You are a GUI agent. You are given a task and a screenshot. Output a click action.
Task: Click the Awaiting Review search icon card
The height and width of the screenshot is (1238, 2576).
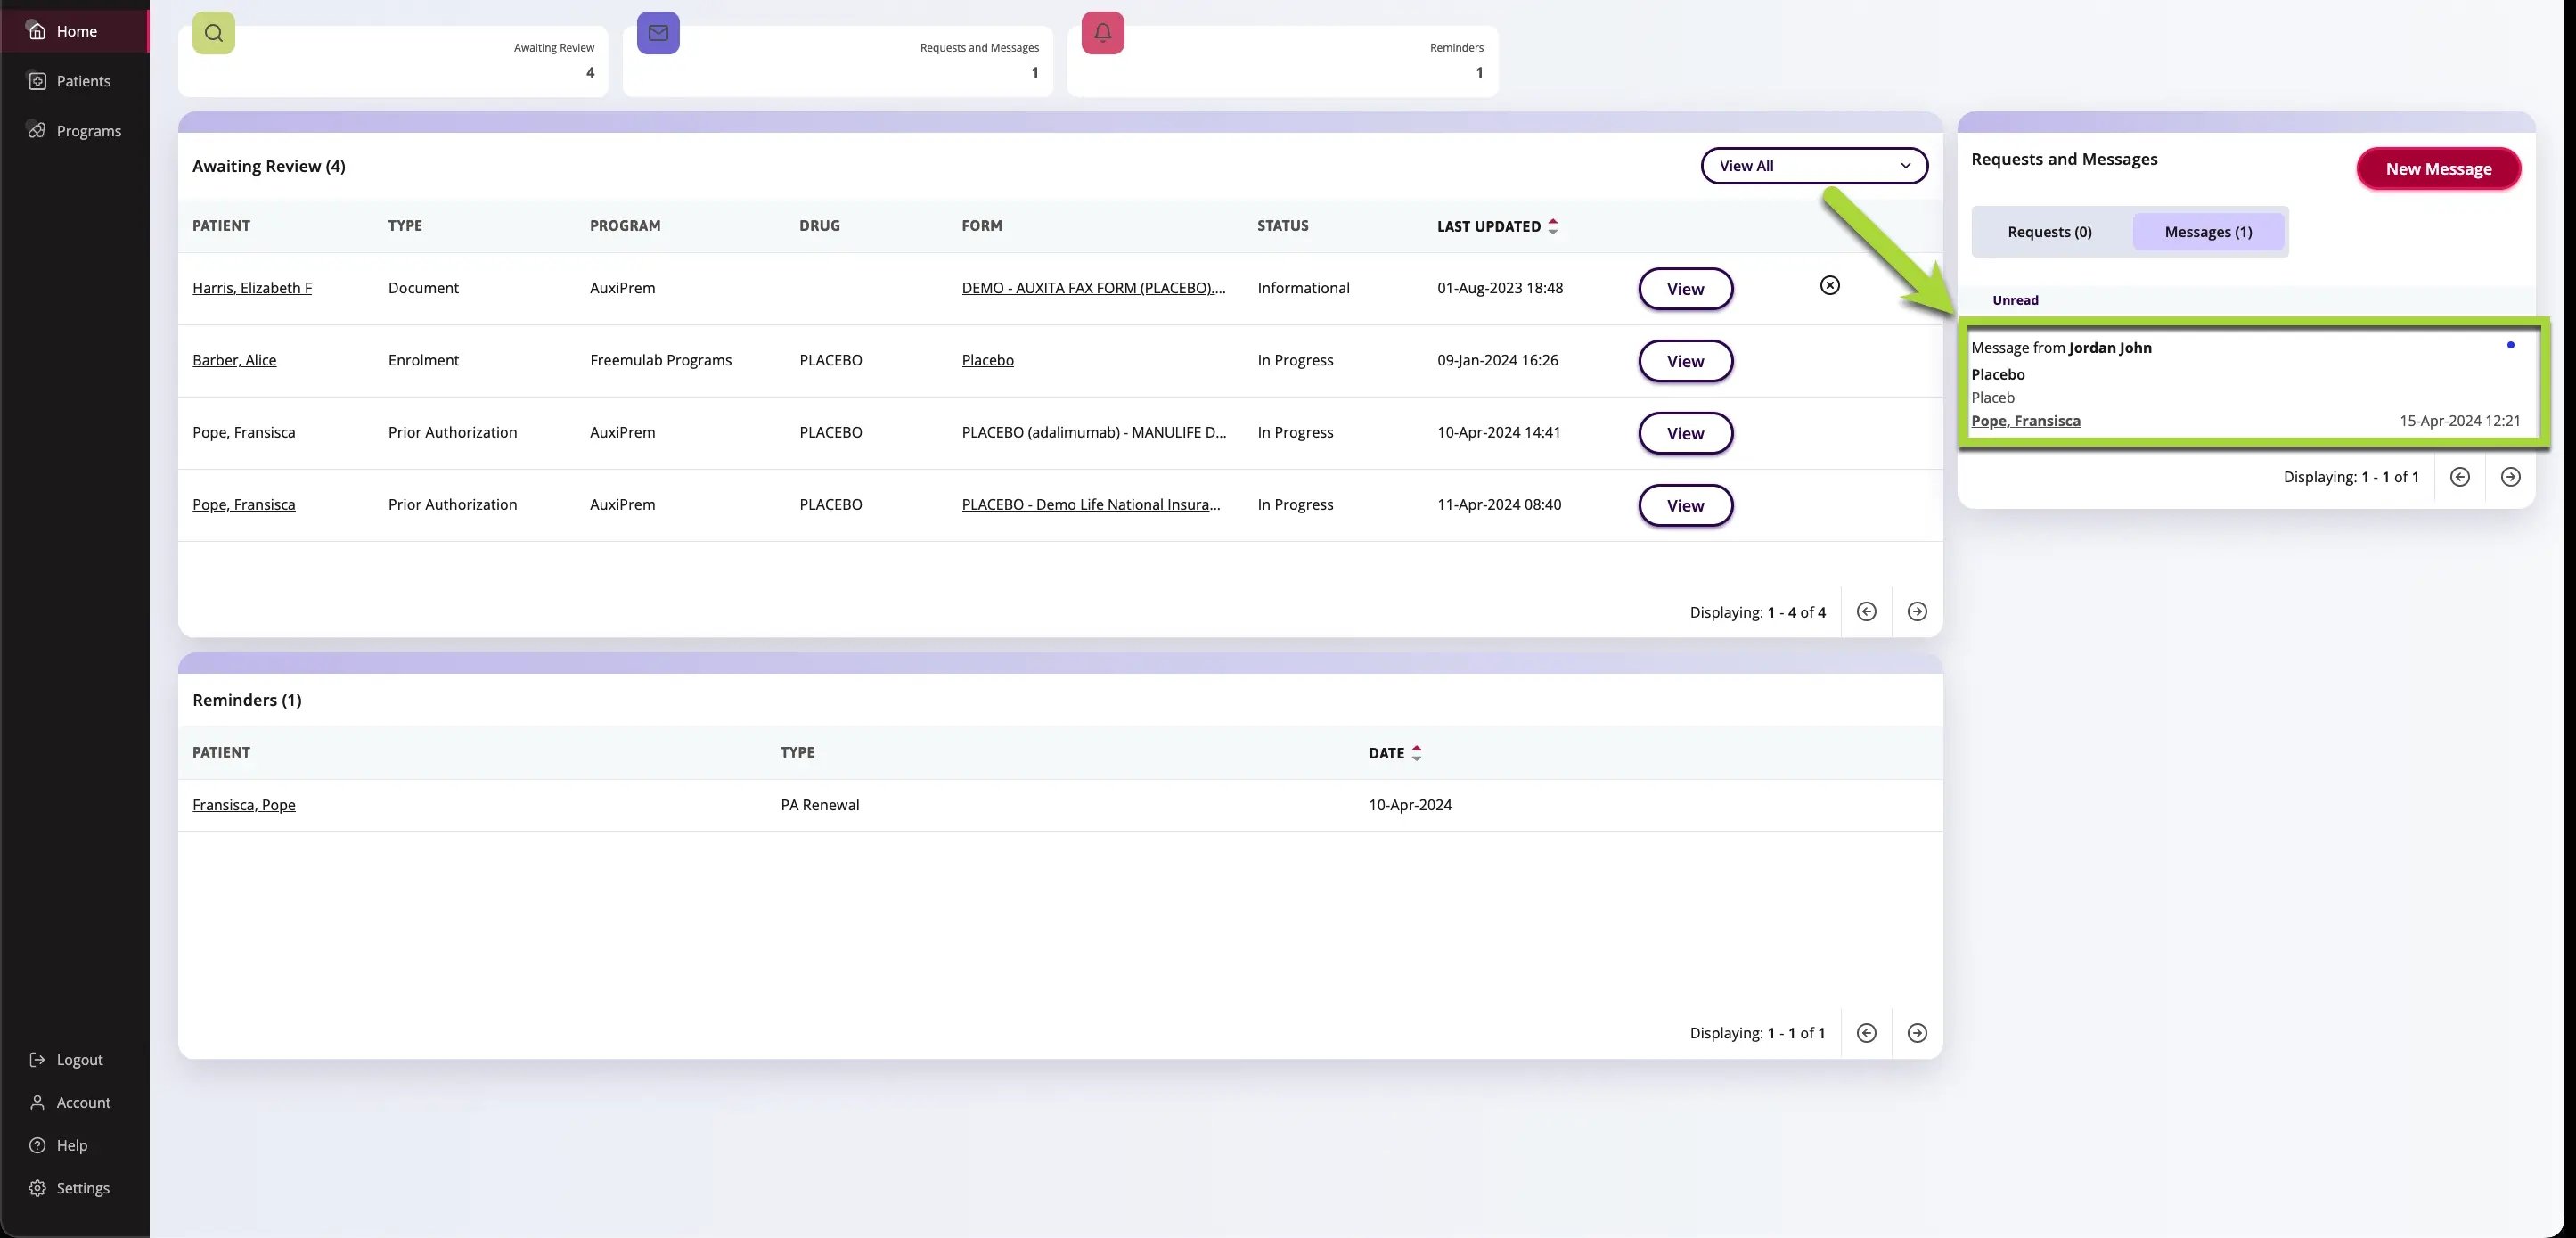pyautogui.click(x=213, y=32)
